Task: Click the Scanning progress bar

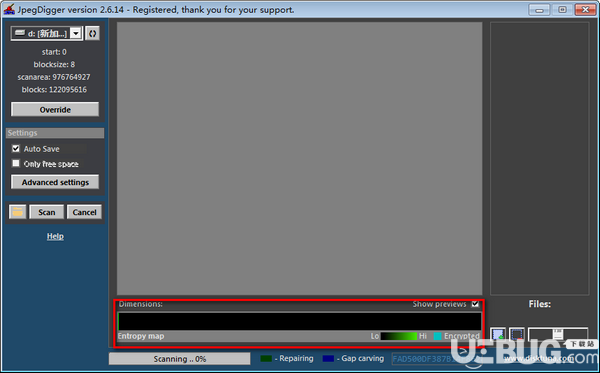Action: pyautogui.click(x=179, y=359)
